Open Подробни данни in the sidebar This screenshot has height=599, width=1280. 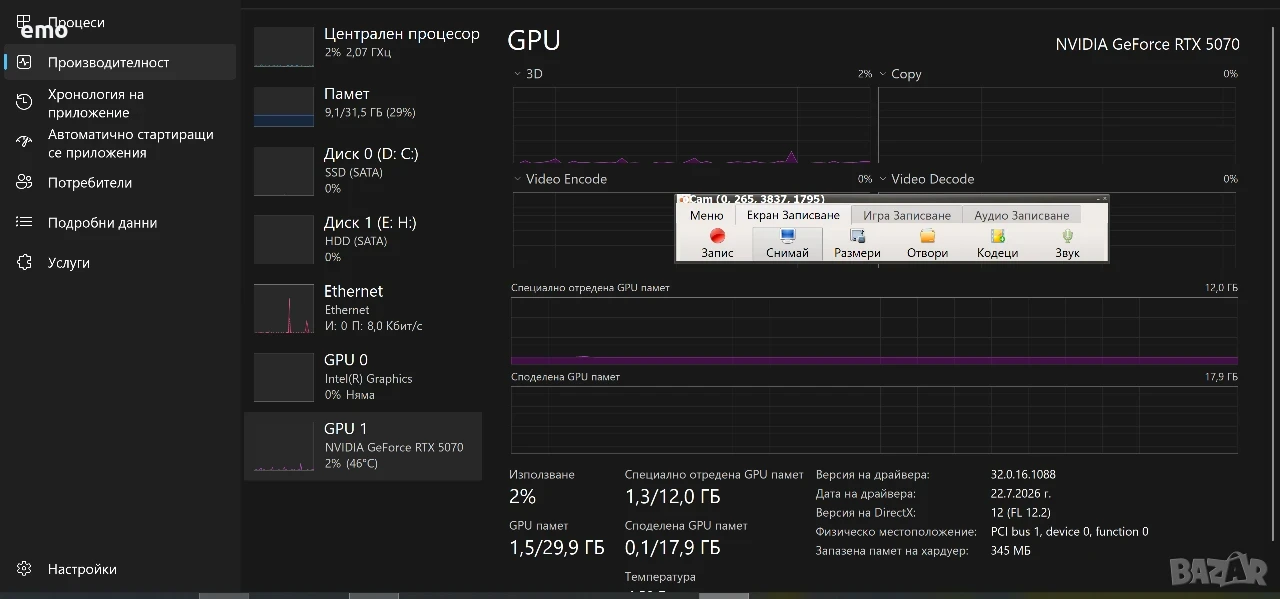tap(120, 223)
